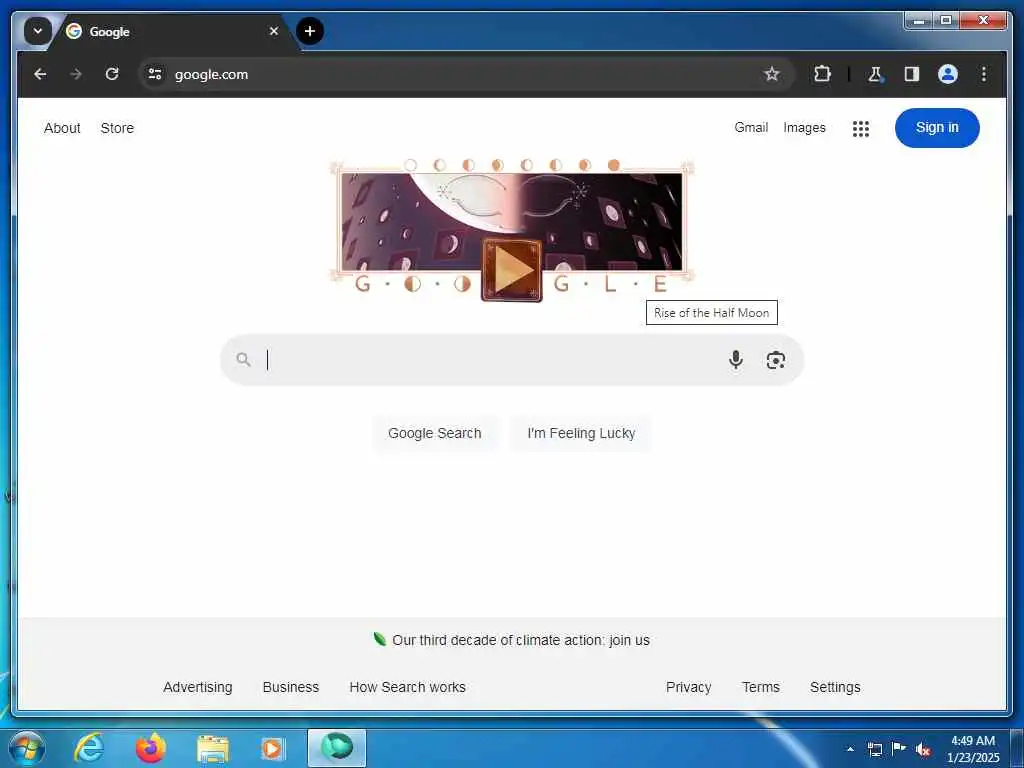Click the active browser taskbar button
Image resolution: width=1024 pixels, height=768 pixels.
tap(337, 748)
